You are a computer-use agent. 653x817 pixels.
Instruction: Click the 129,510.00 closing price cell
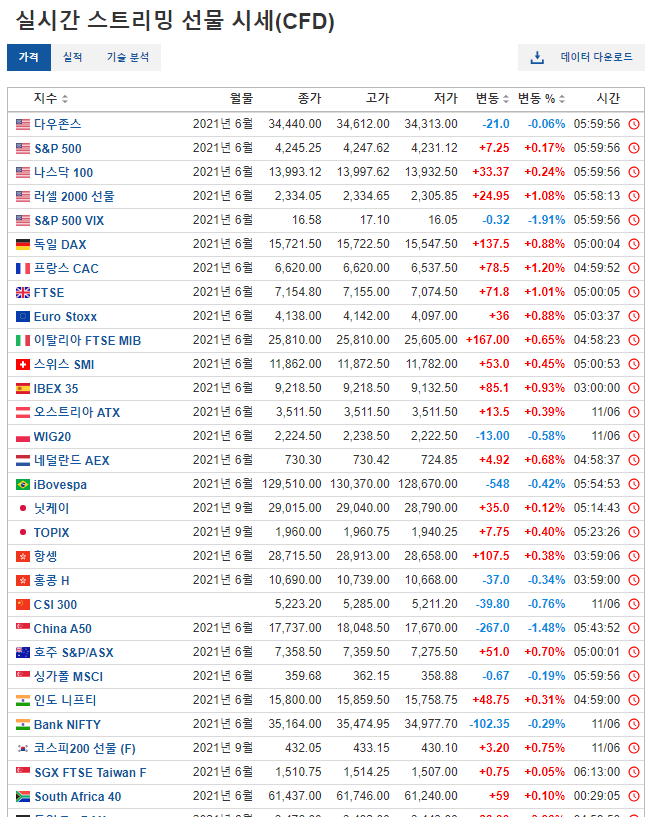tap(292, 484)
